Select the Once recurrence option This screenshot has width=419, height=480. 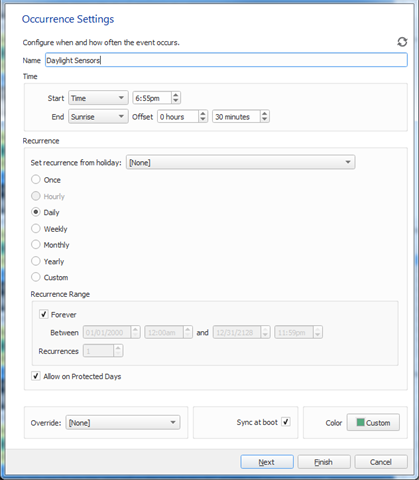click(36, 180)
